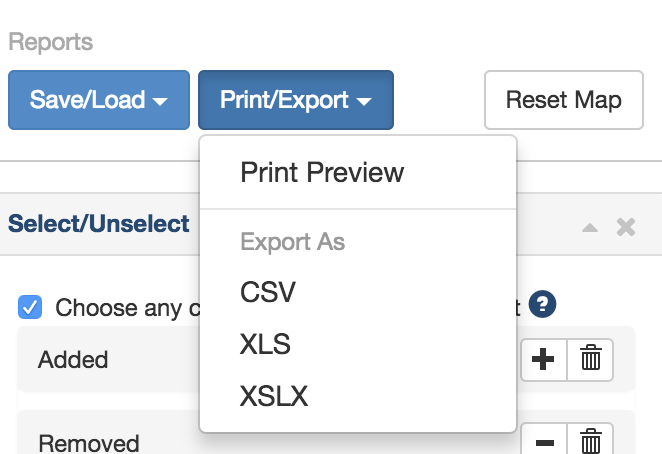This screenshot has width=662, height=454.
Task: Open the Save/Load dropdown
Action: click(98, 100)
